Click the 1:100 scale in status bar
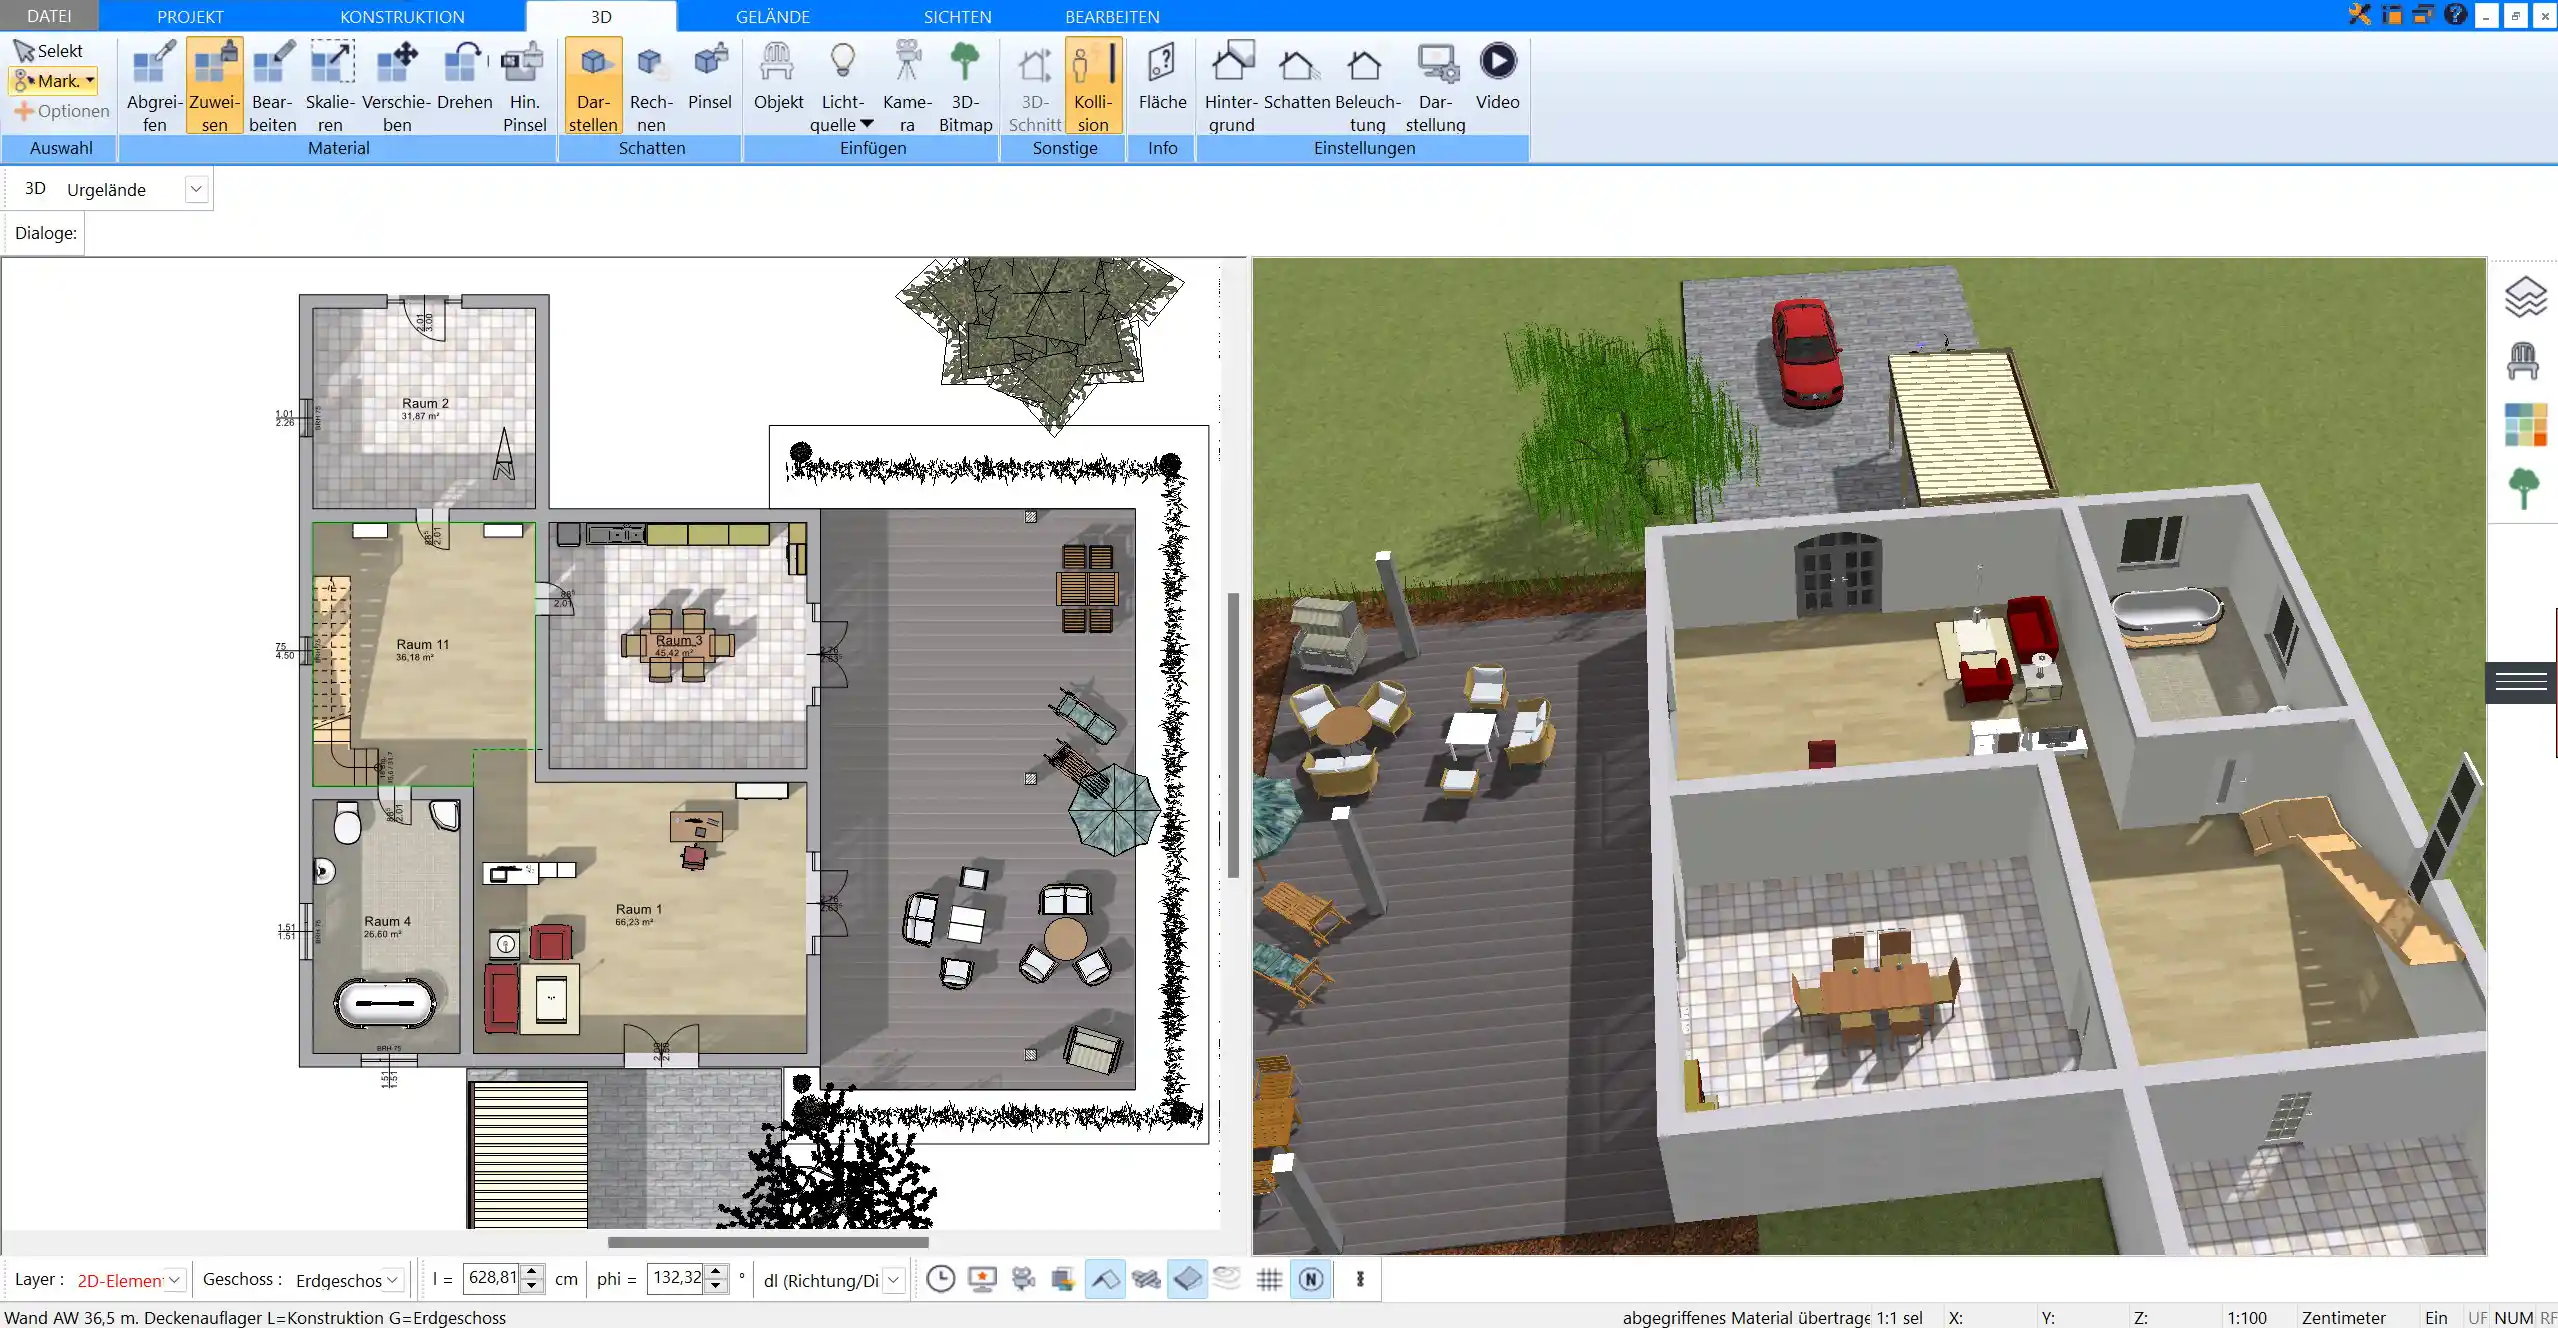The width and height of the screenshot is (2558, 1328). (2247, 1318)
